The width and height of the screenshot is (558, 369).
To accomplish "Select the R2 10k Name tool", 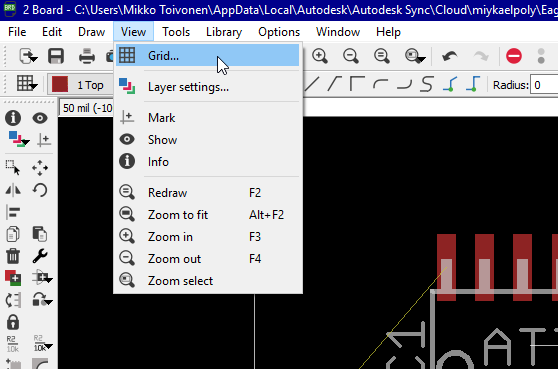I will pos(13,344).
